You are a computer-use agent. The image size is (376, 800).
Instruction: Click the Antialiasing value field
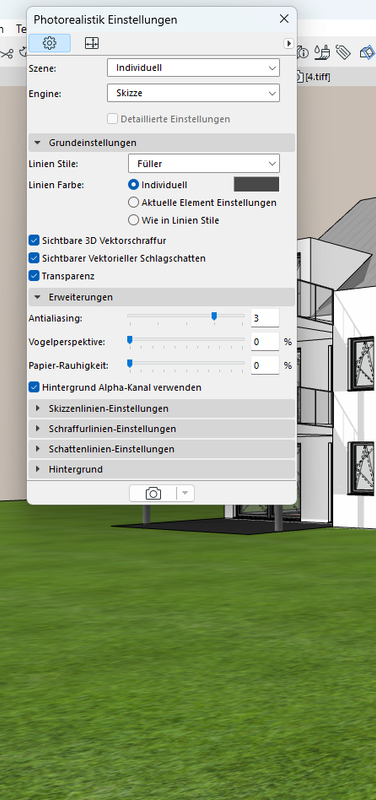(x=265, y=318)
